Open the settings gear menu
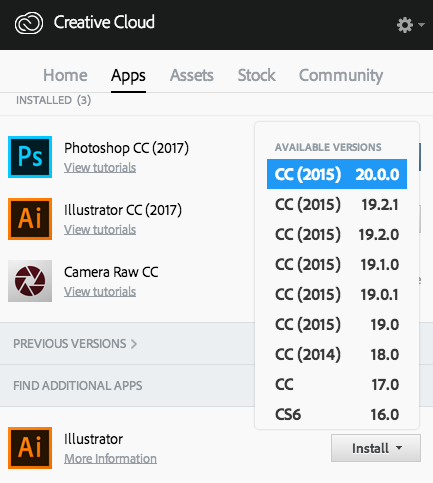The height and width of the screenshot is (483, 433). [x=410, y=25]
